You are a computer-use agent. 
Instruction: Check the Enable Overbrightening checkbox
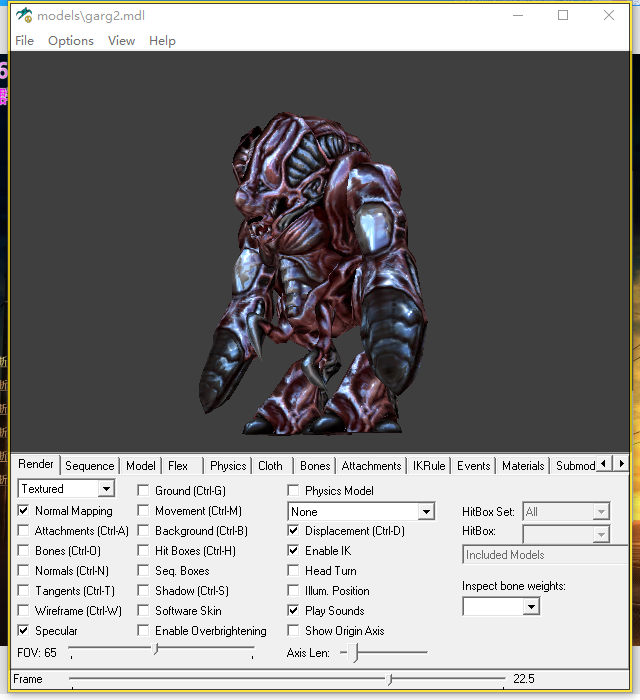coord(143,630)
